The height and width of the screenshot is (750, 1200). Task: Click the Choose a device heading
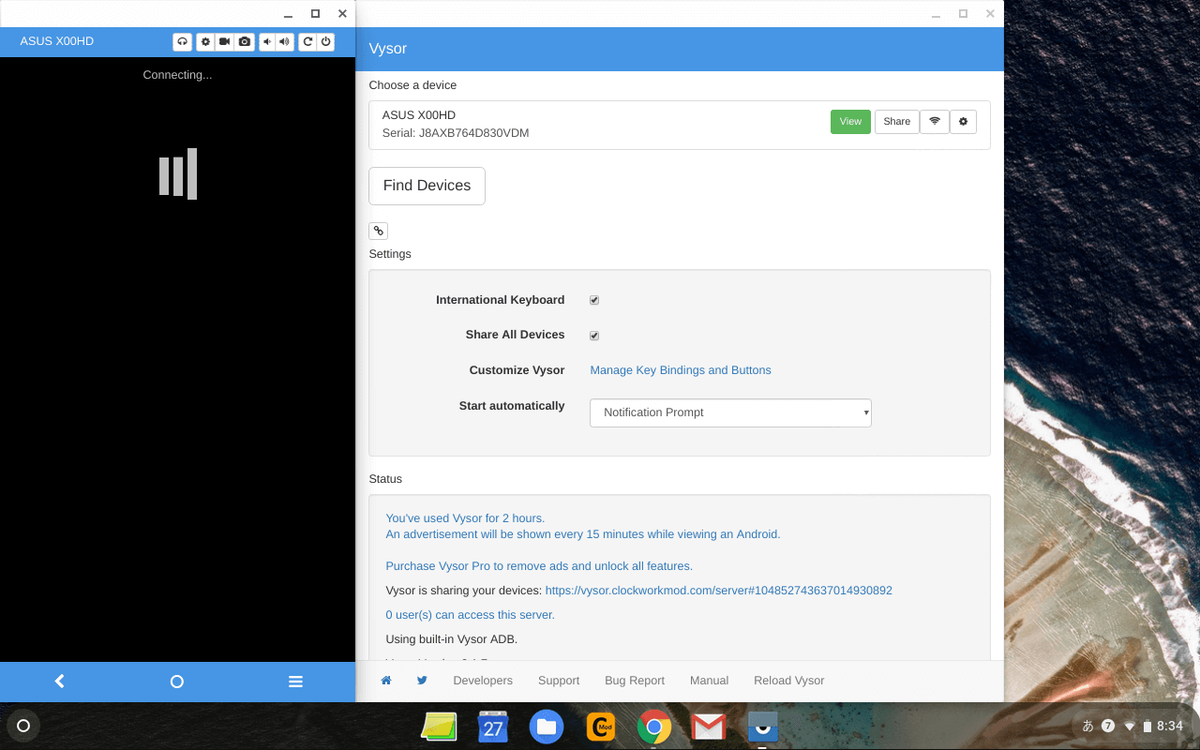[413, 85]
